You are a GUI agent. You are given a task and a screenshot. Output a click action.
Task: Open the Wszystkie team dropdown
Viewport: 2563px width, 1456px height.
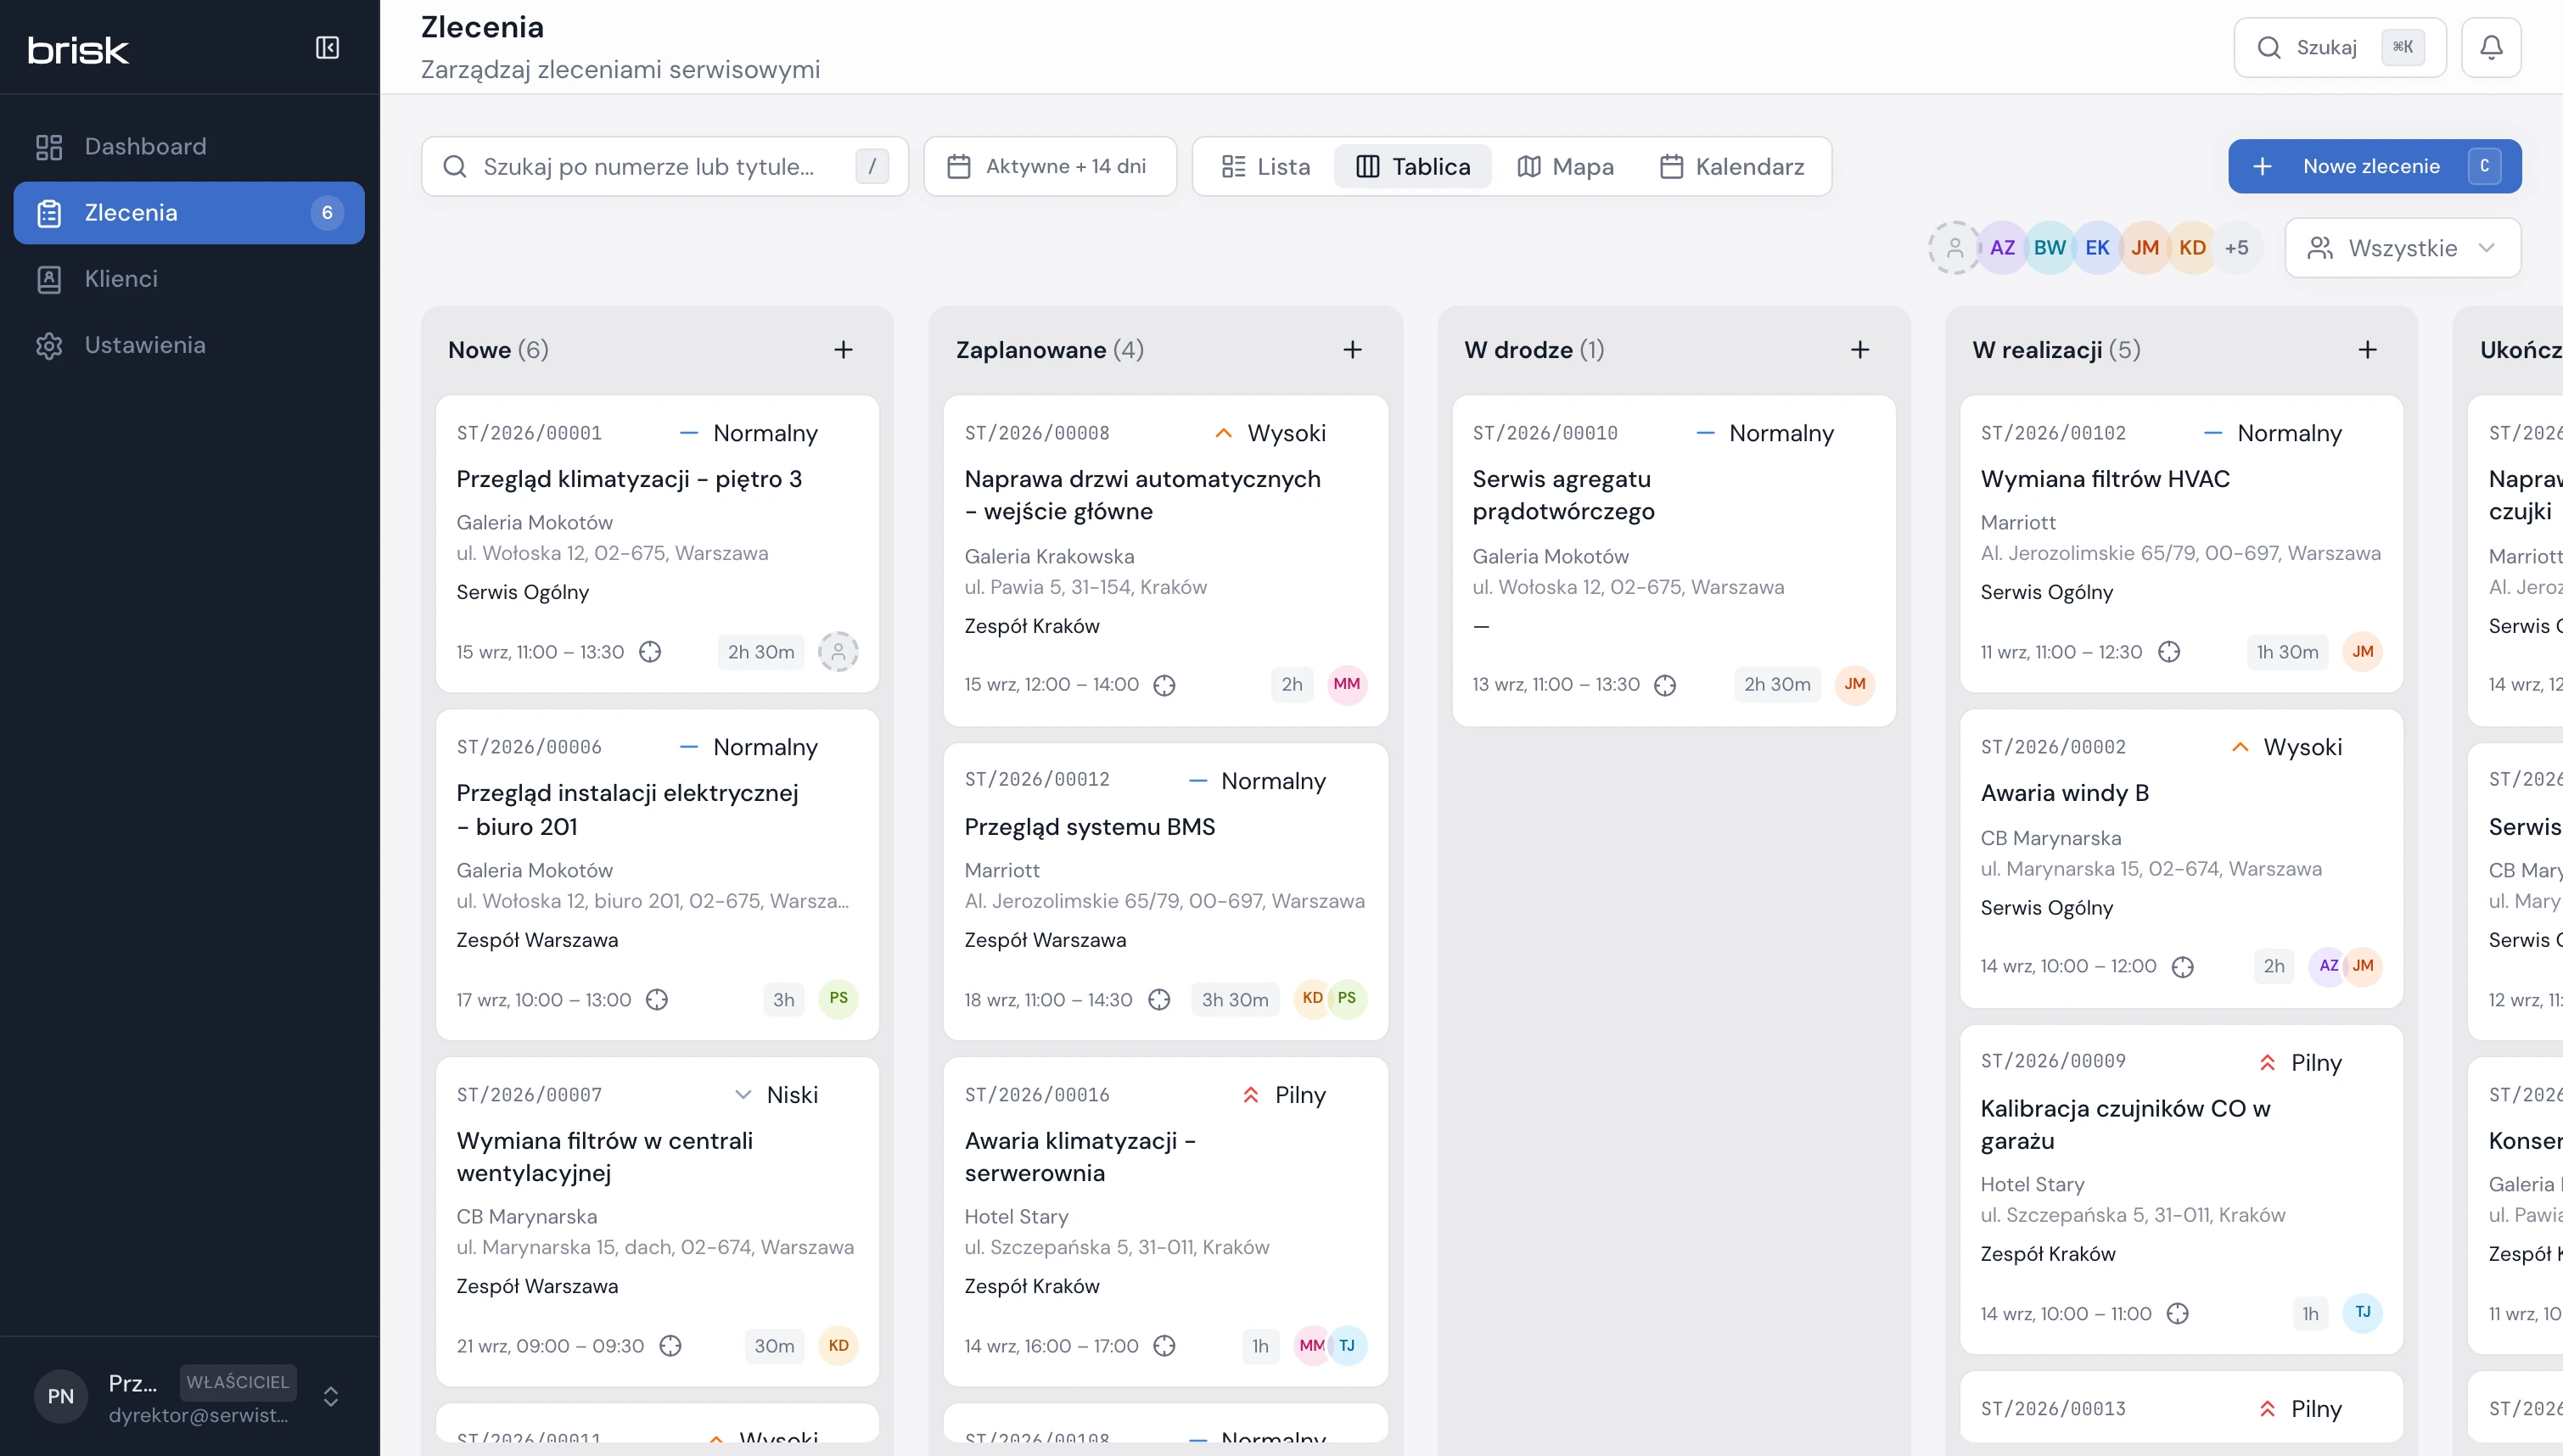coord(2402,248)
